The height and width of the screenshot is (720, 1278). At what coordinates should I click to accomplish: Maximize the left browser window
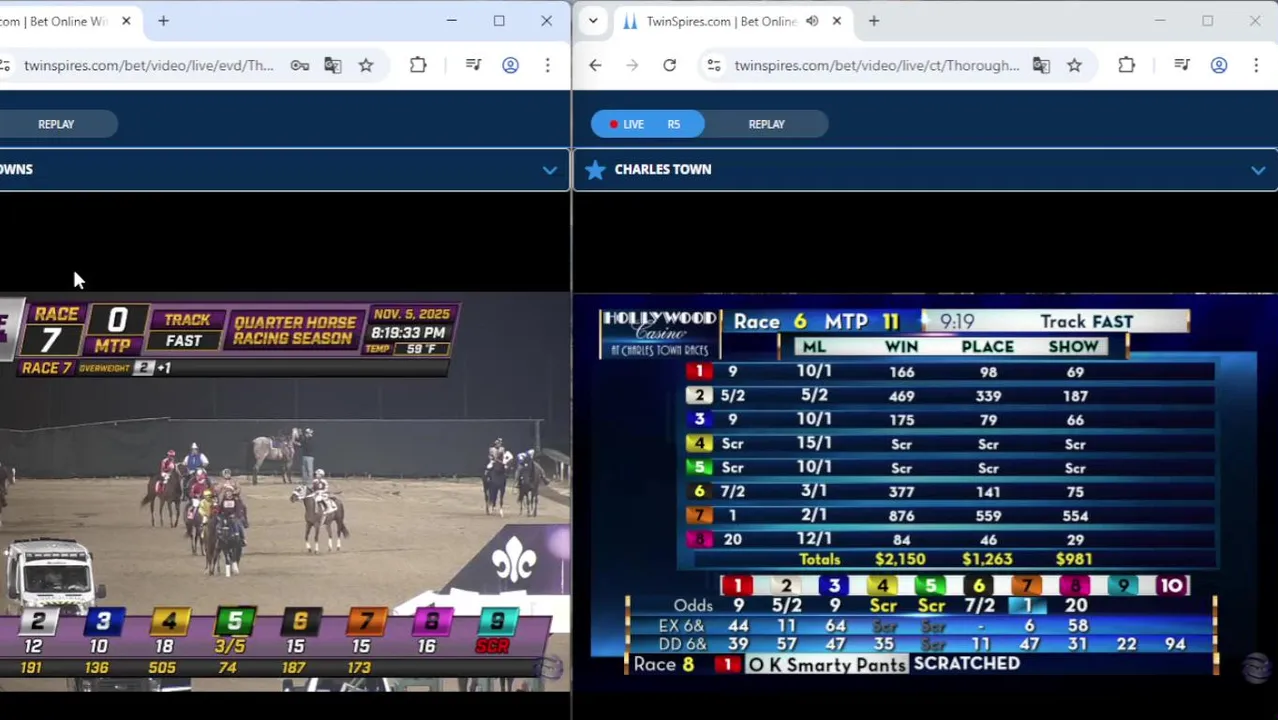(x=499, y=21)
